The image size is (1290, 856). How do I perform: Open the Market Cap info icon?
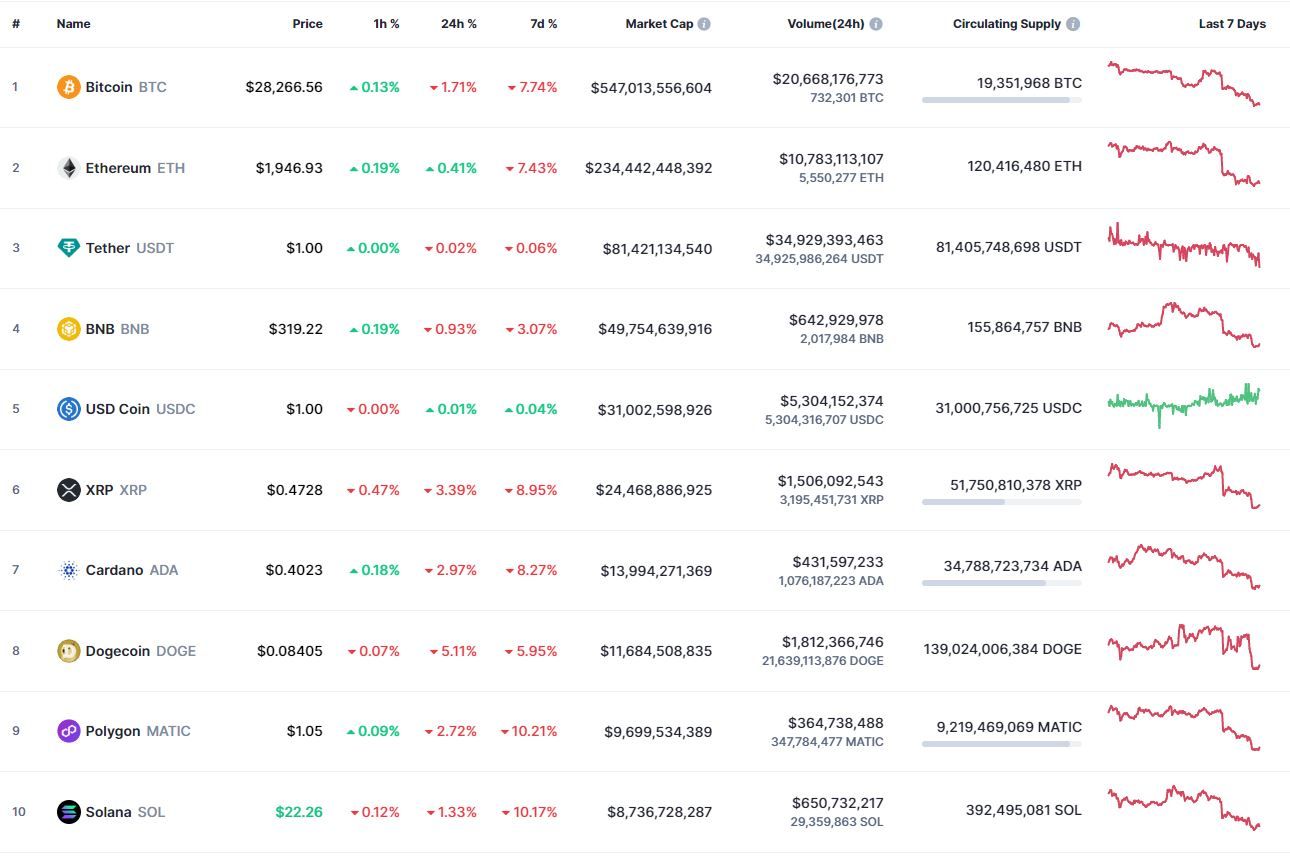tap(704, 24)
